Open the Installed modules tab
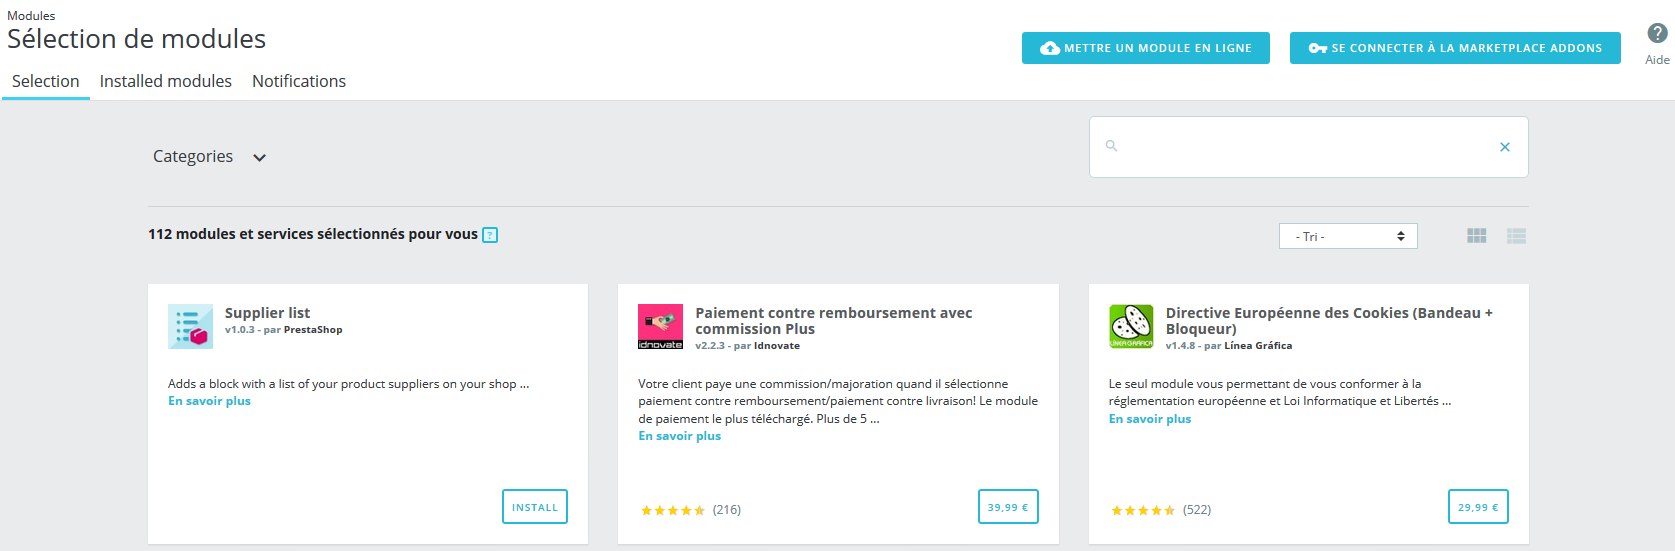Viewport: 1675px width, 551px height. 166,81
